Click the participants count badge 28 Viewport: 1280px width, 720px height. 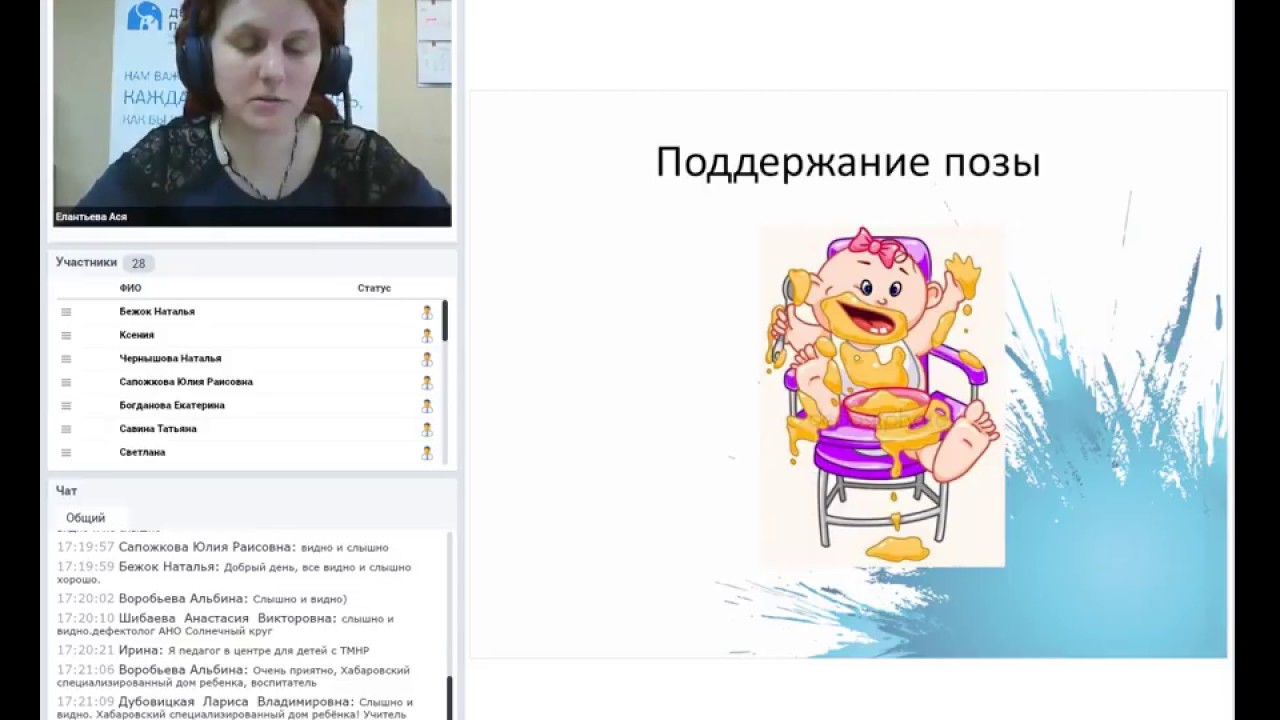tap(138, 264)
